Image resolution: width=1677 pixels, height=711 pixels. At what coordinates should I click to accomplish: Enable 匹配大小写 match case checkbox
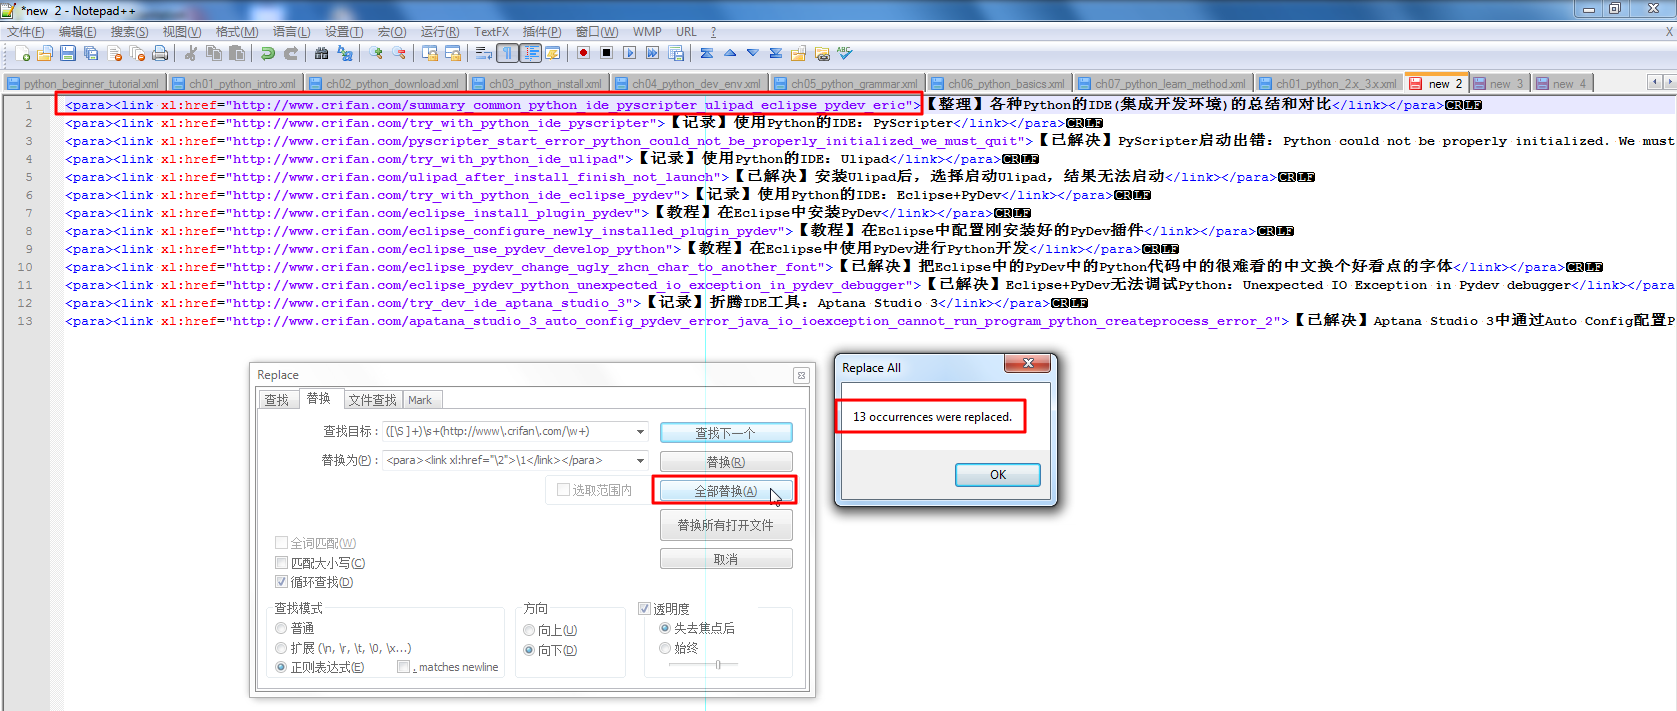click(x=282, y=563)
